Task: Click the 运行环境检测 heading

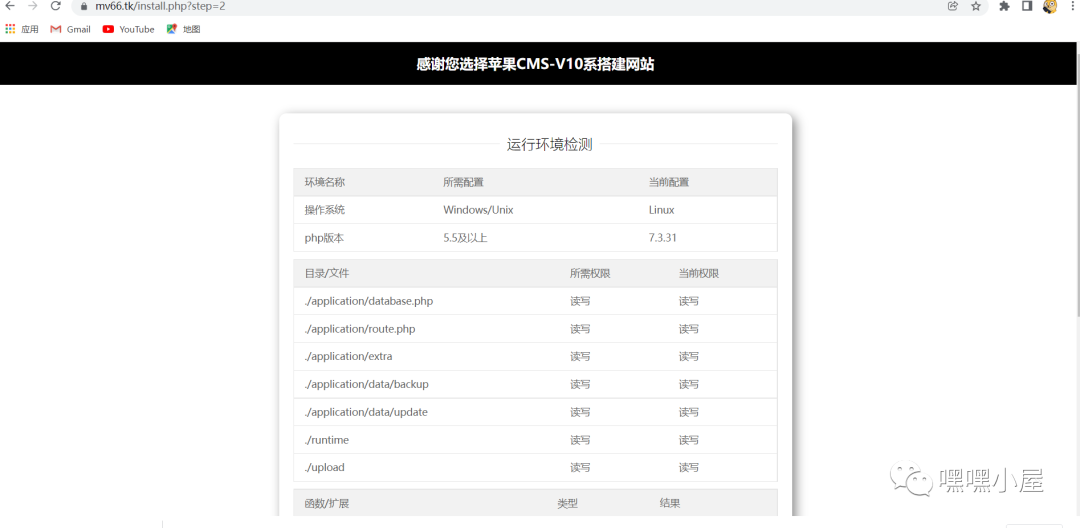Action: pyautogui.click(x=550, y=145)
